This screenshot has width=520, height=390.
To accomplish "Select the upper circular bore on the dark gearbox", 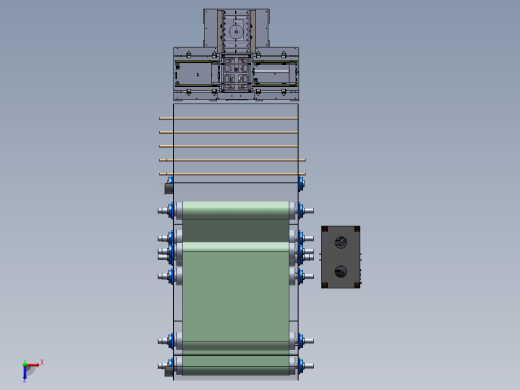I will pyautogui.click(x=340, y=242).
